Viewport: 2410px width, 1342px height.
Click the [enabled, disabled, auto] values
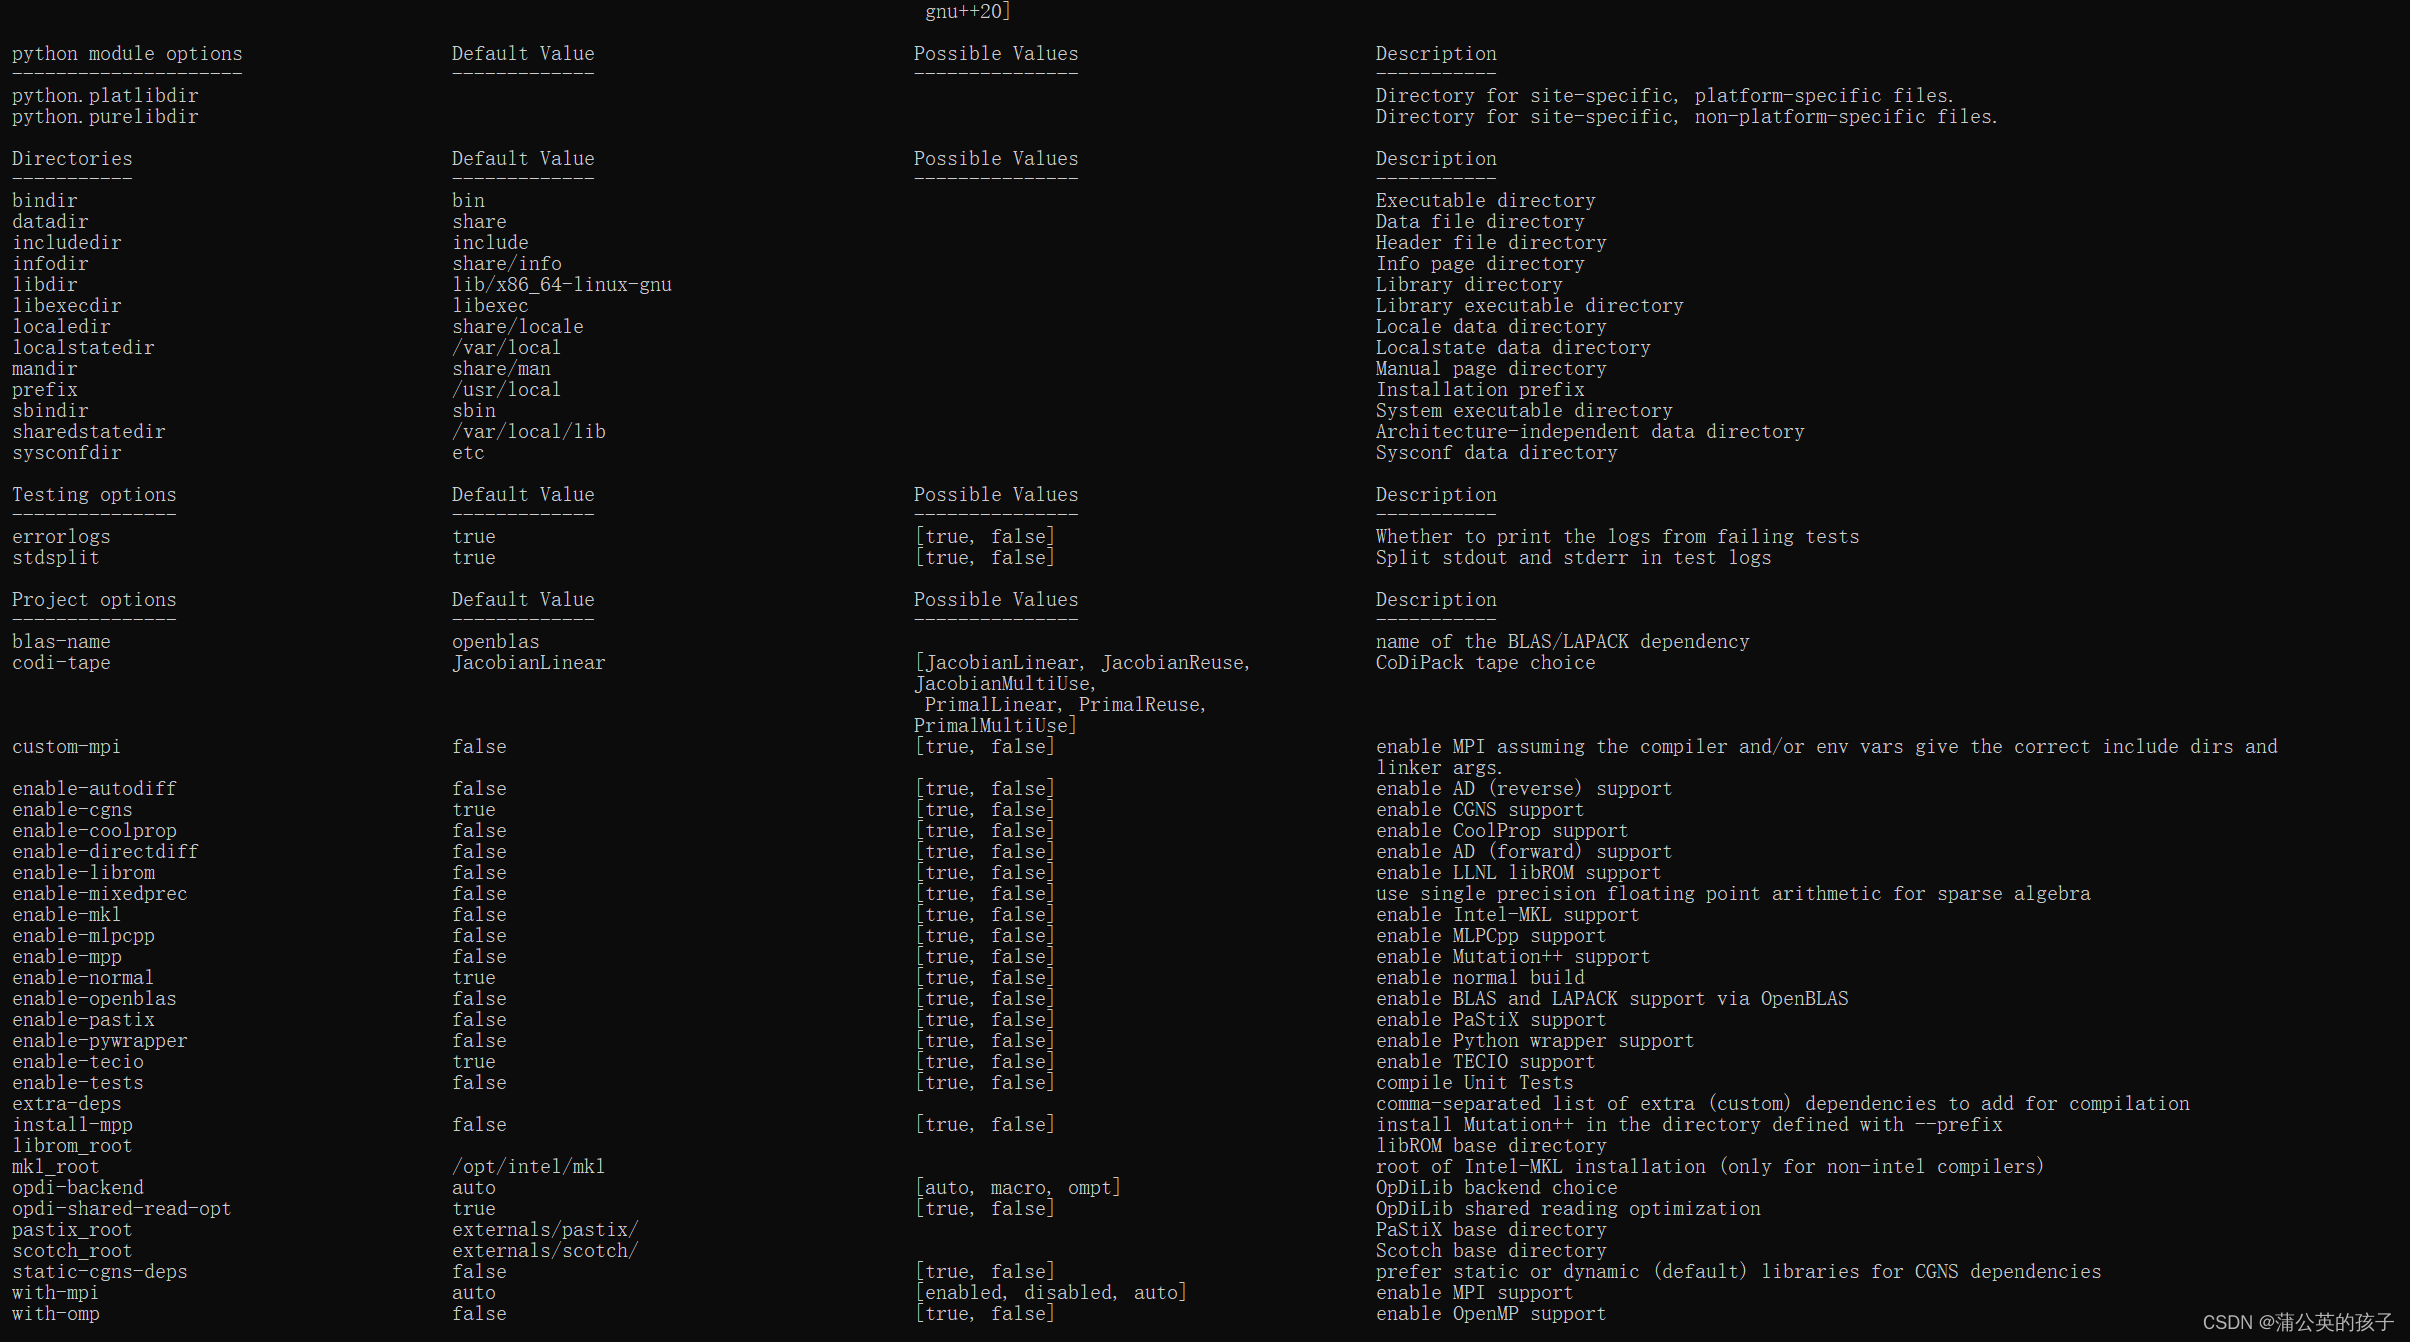coord(1050,1293)
